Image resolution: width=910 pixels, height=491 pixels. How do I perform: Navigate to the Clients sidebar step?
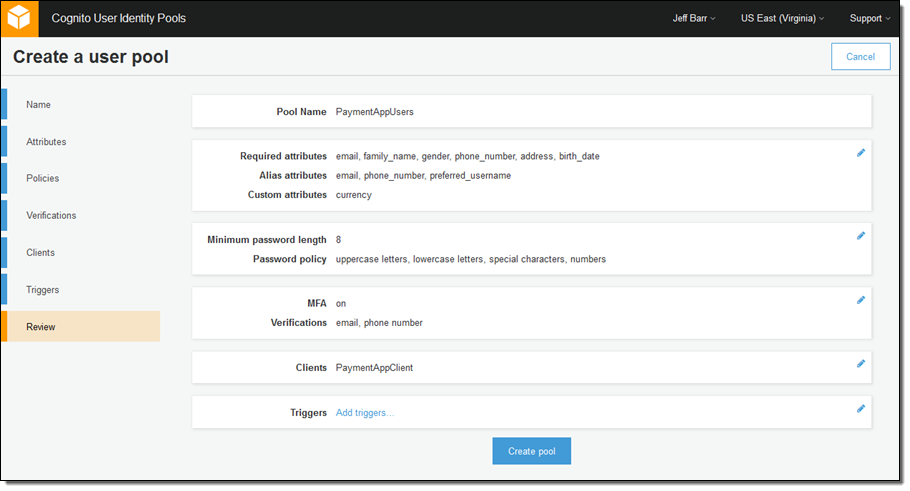[40, 252]
